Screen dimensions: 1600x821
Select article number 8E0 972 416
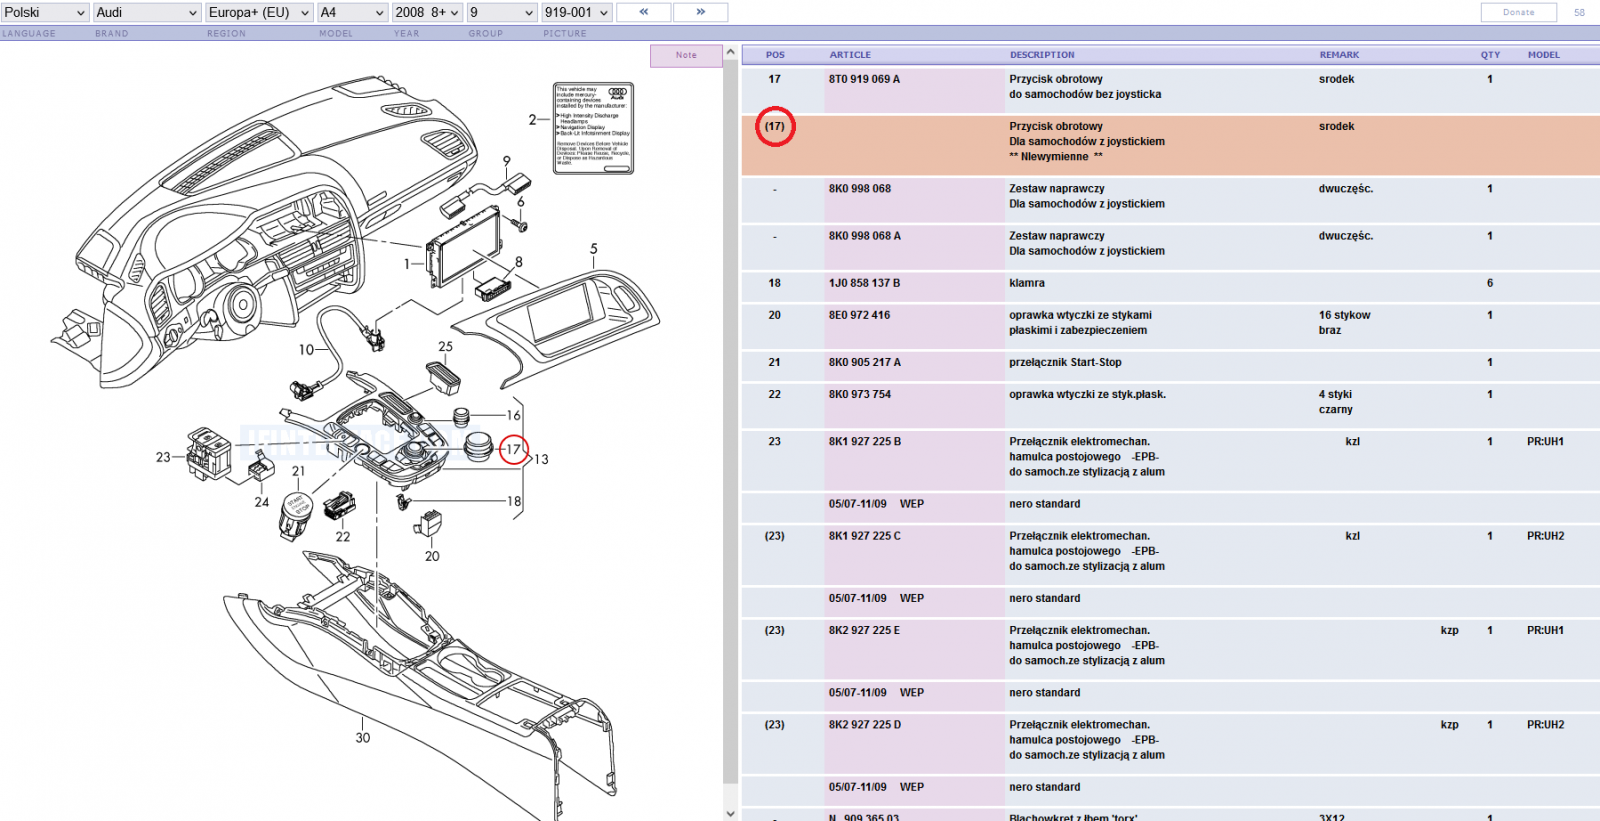859,315
